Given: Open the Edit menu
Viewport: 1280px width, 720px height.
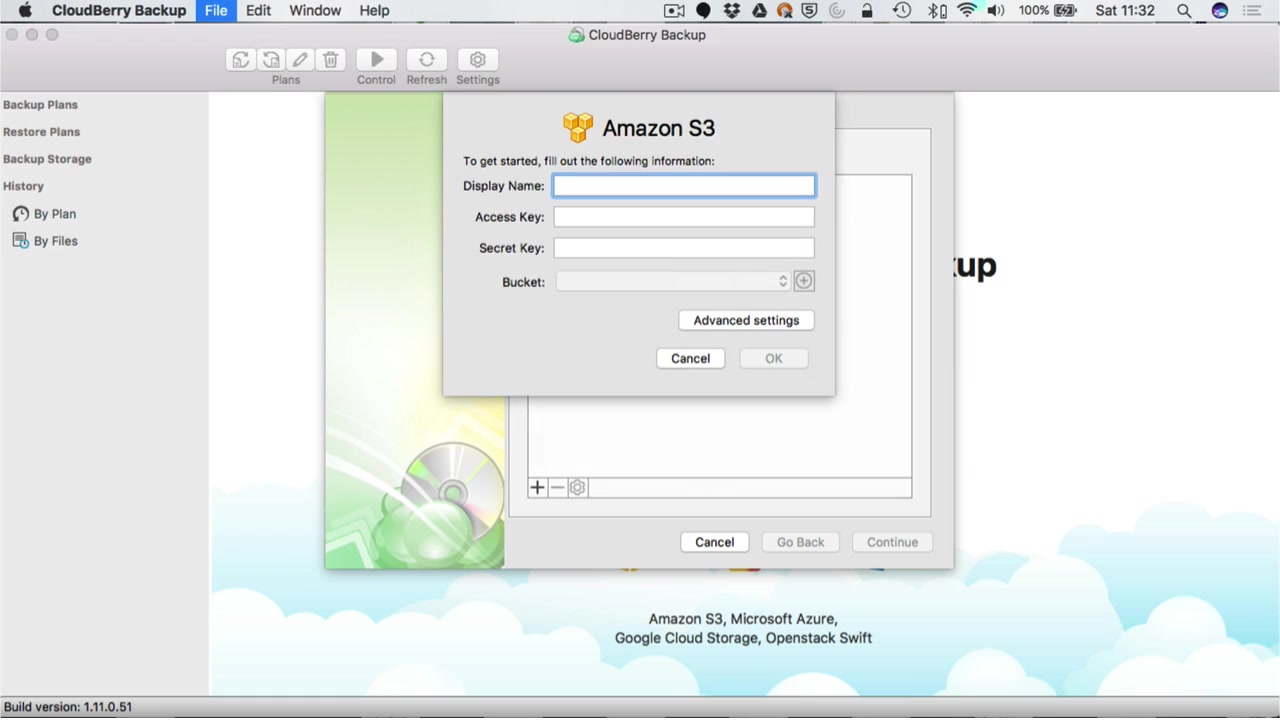Looking at the screenshot, I should [258, 11].
